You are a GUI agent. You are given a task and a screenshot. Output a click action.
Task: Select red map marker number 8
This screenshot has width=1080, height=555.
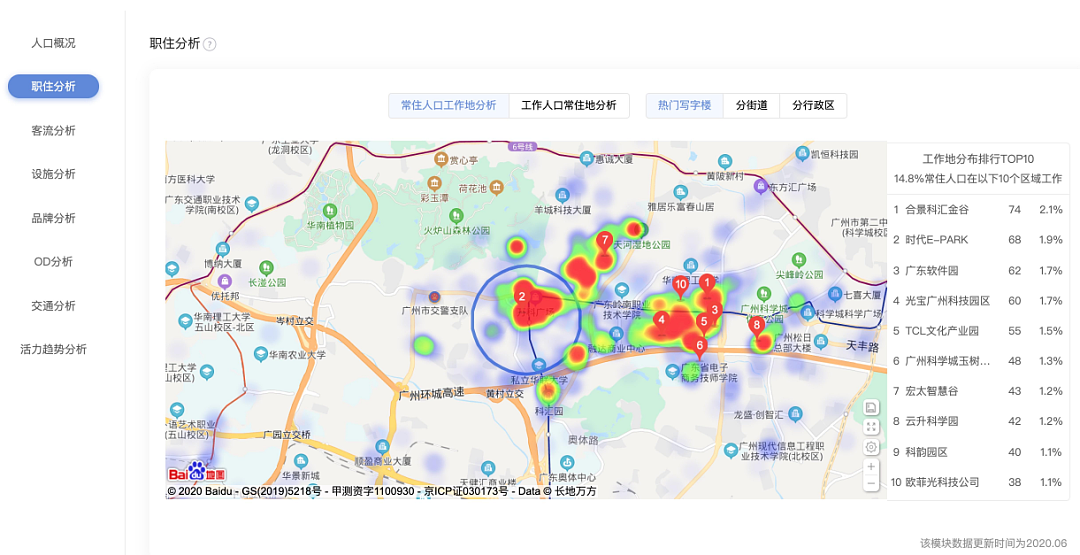point(757,327)
